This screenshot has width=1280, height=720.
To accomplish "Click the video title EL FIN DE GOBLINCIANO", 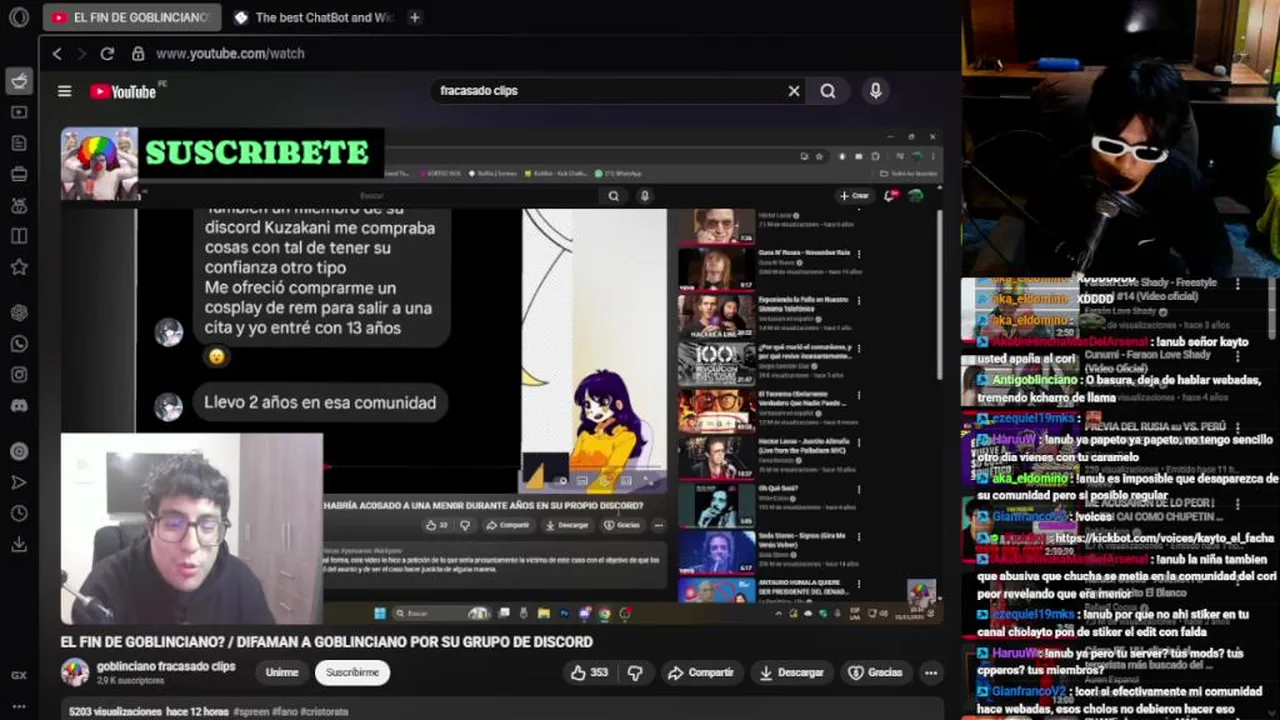I will click(327, 642).
